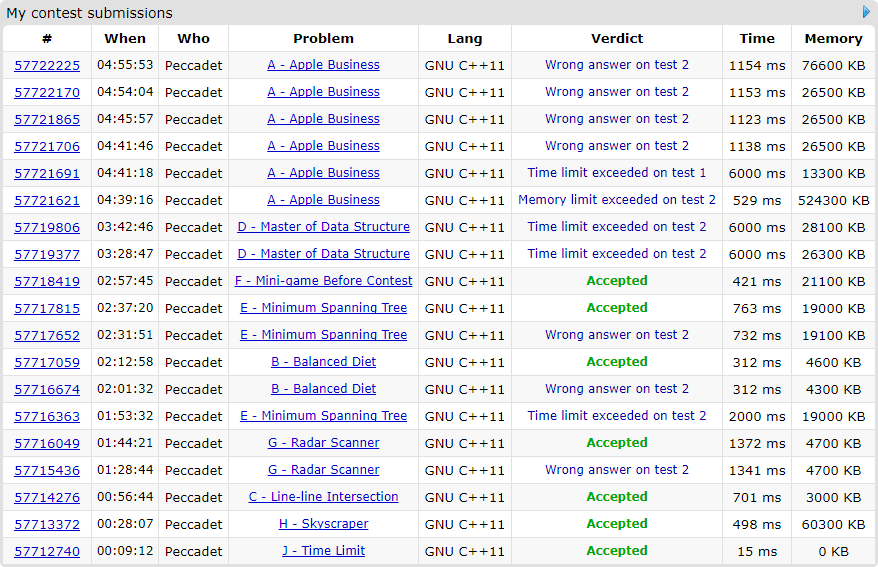Open G - Radar Scanner at 01:44:21
Screen dimensions: 878x567
tap(323, 443)
